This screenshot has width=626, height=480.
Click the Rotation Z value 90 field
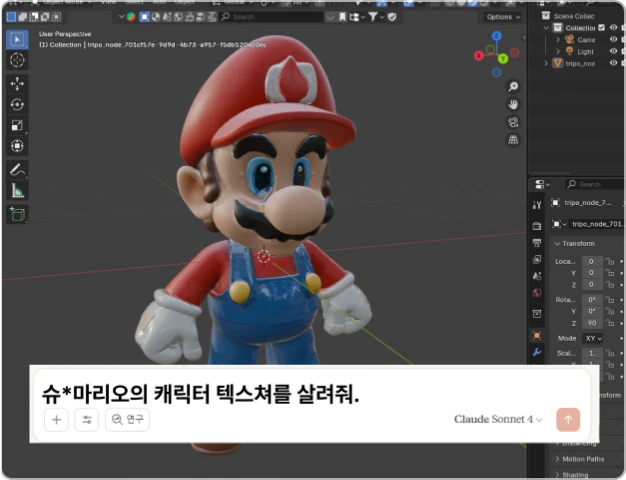[x=592, y=323]
